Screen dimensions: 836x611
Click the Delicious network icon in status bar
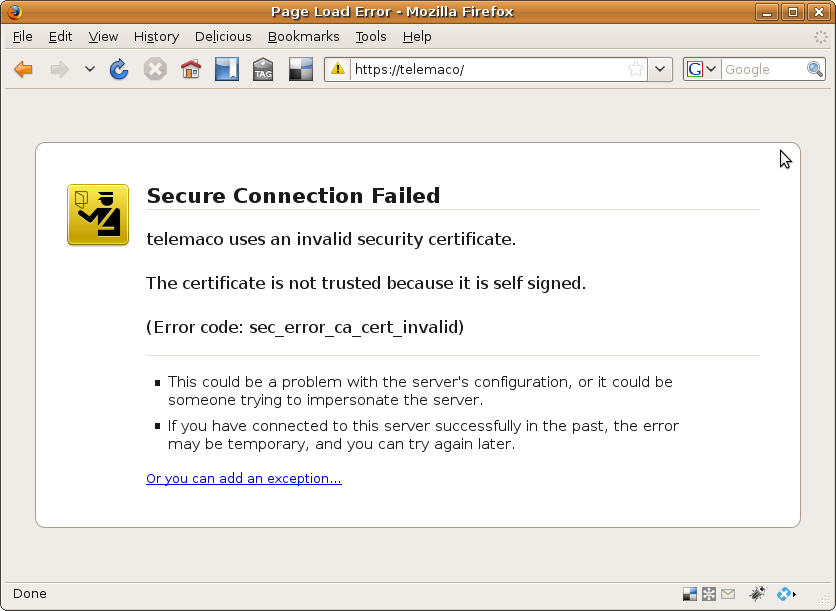[x=708, y=593]
